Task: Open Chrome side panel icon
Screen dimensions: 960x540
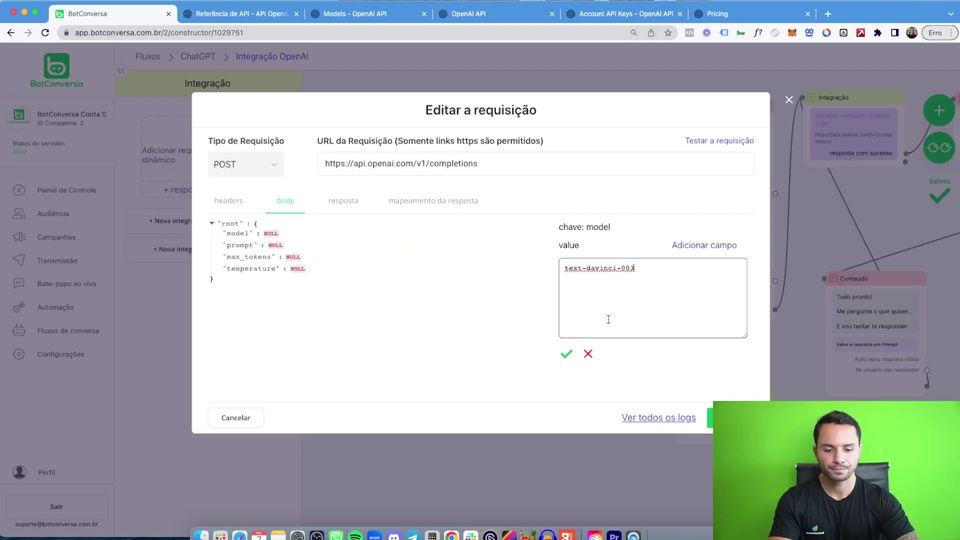Action: 894,32
